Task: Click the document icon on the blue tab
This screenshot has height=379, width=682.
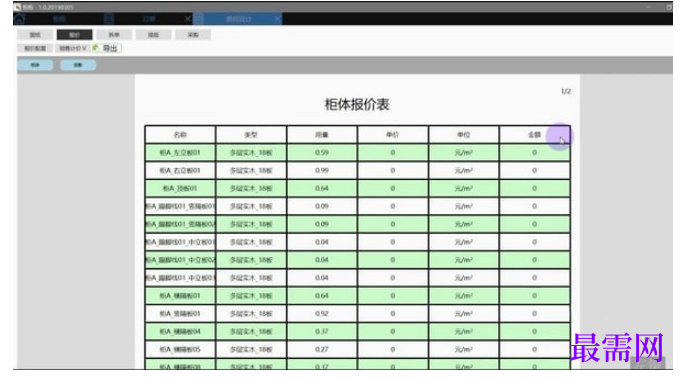Action: tap(198, 19)
